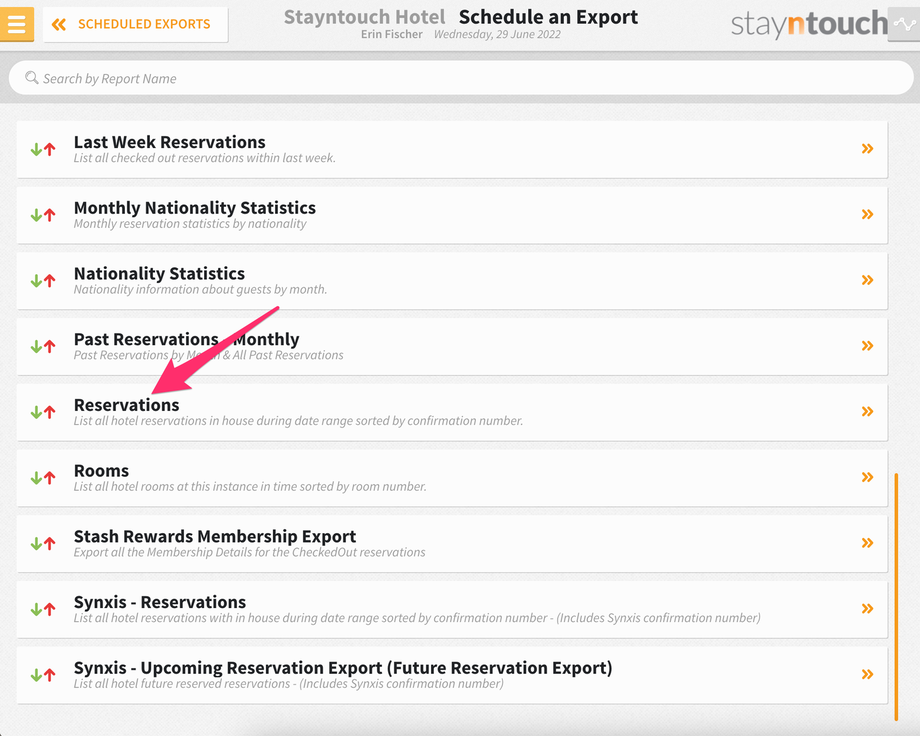Viewport: 920px width, 736px height.
Task: Click the Past Reservations Monthly export arrows icon
Action: [43, 347]
